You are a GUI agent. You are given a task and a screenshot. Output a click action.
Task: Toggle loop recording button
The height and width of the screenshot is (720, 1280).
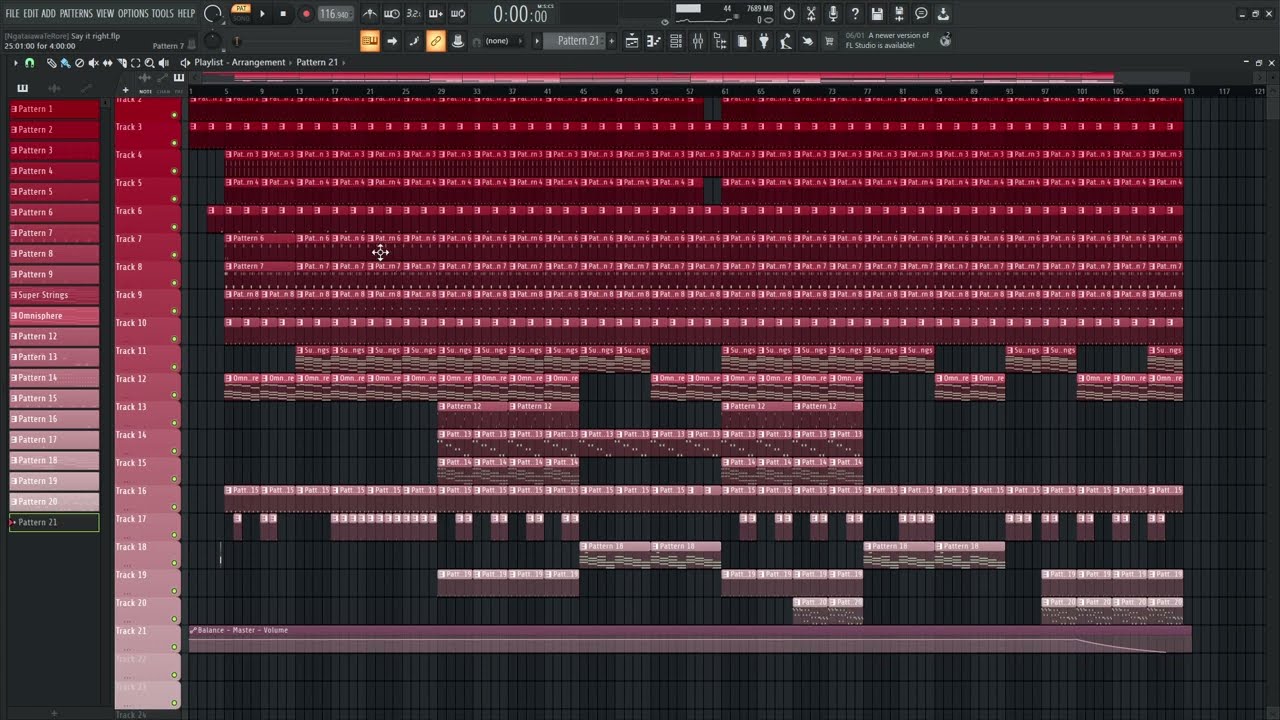(x=457, y=14)
